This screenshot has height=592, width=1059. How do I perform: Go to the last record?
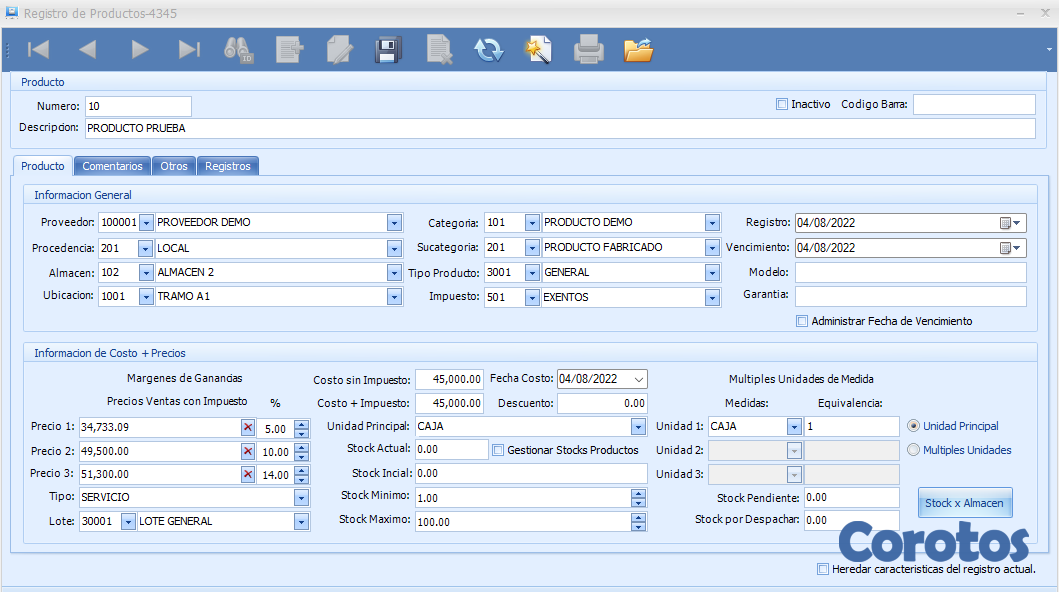coord(189,49)
